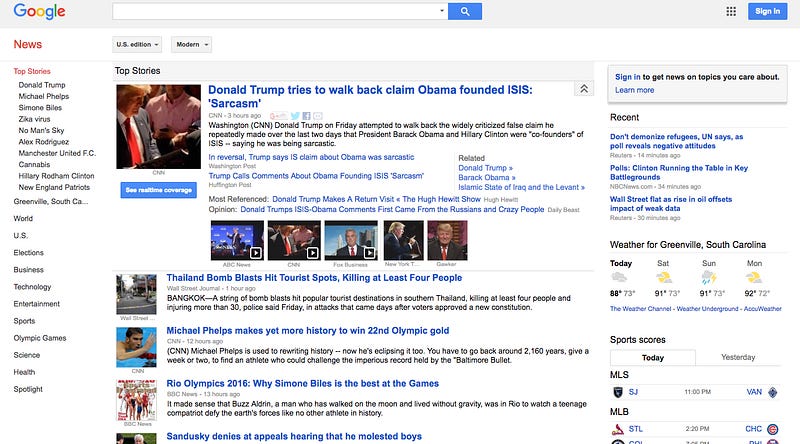Select Elections section in sidebar
This screenshot has height=444, width=800.
29,253
